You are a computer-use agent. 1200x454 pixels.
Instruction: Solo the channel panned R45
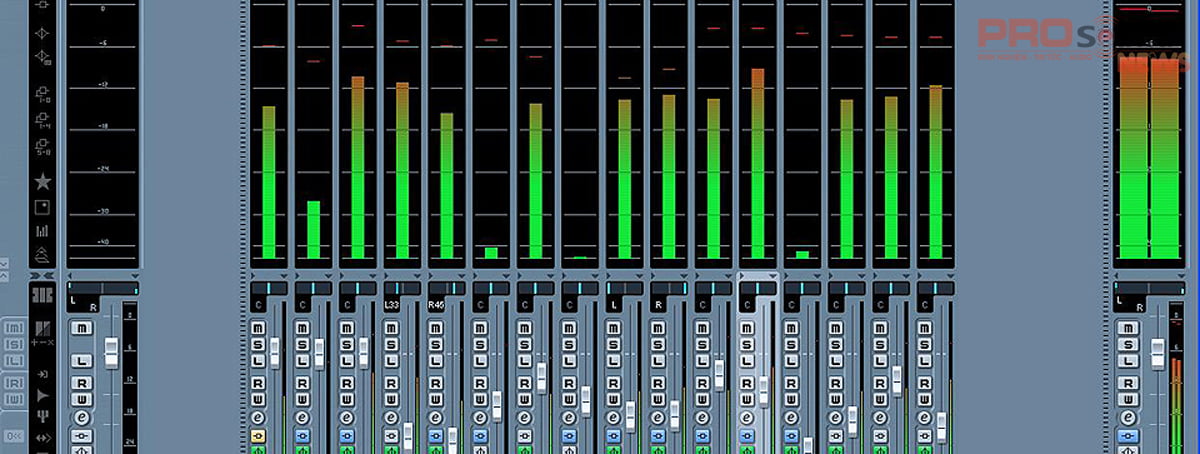(x=436, y=344)
